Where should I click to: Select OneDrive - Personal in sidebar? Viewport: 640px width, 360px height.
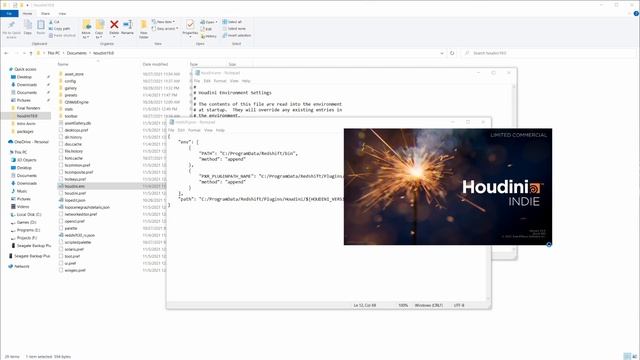click(x=31, y=142)
